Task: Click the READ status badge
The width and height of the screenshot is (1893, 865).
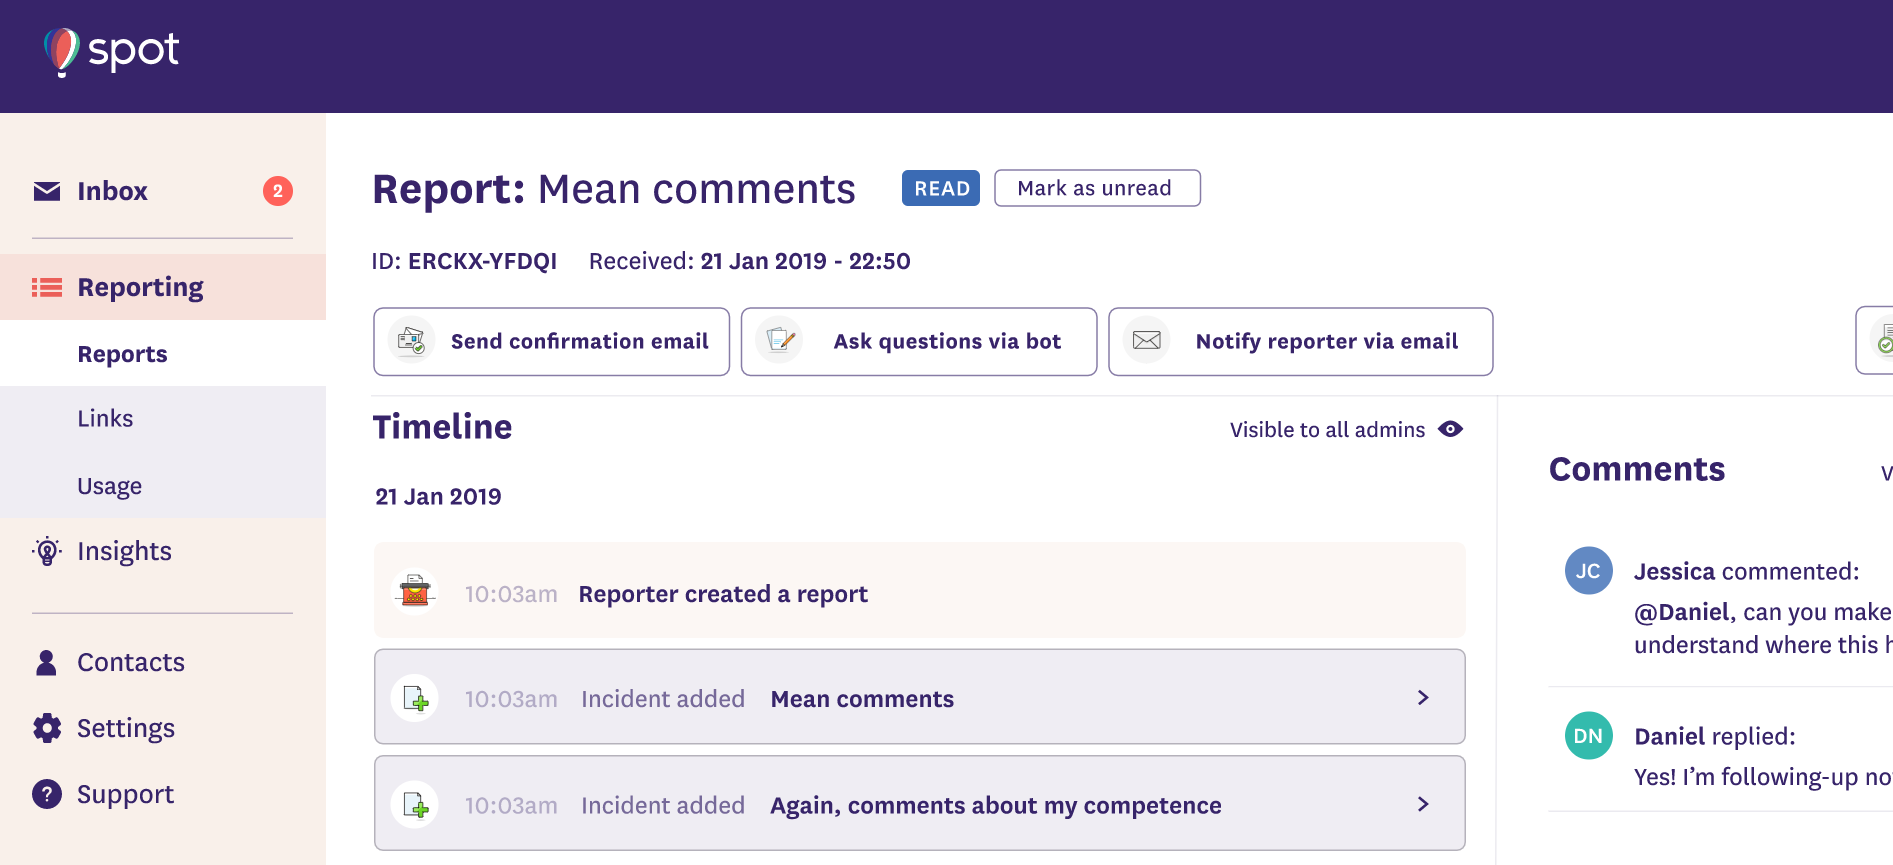Action: click(x=940, y=188)
